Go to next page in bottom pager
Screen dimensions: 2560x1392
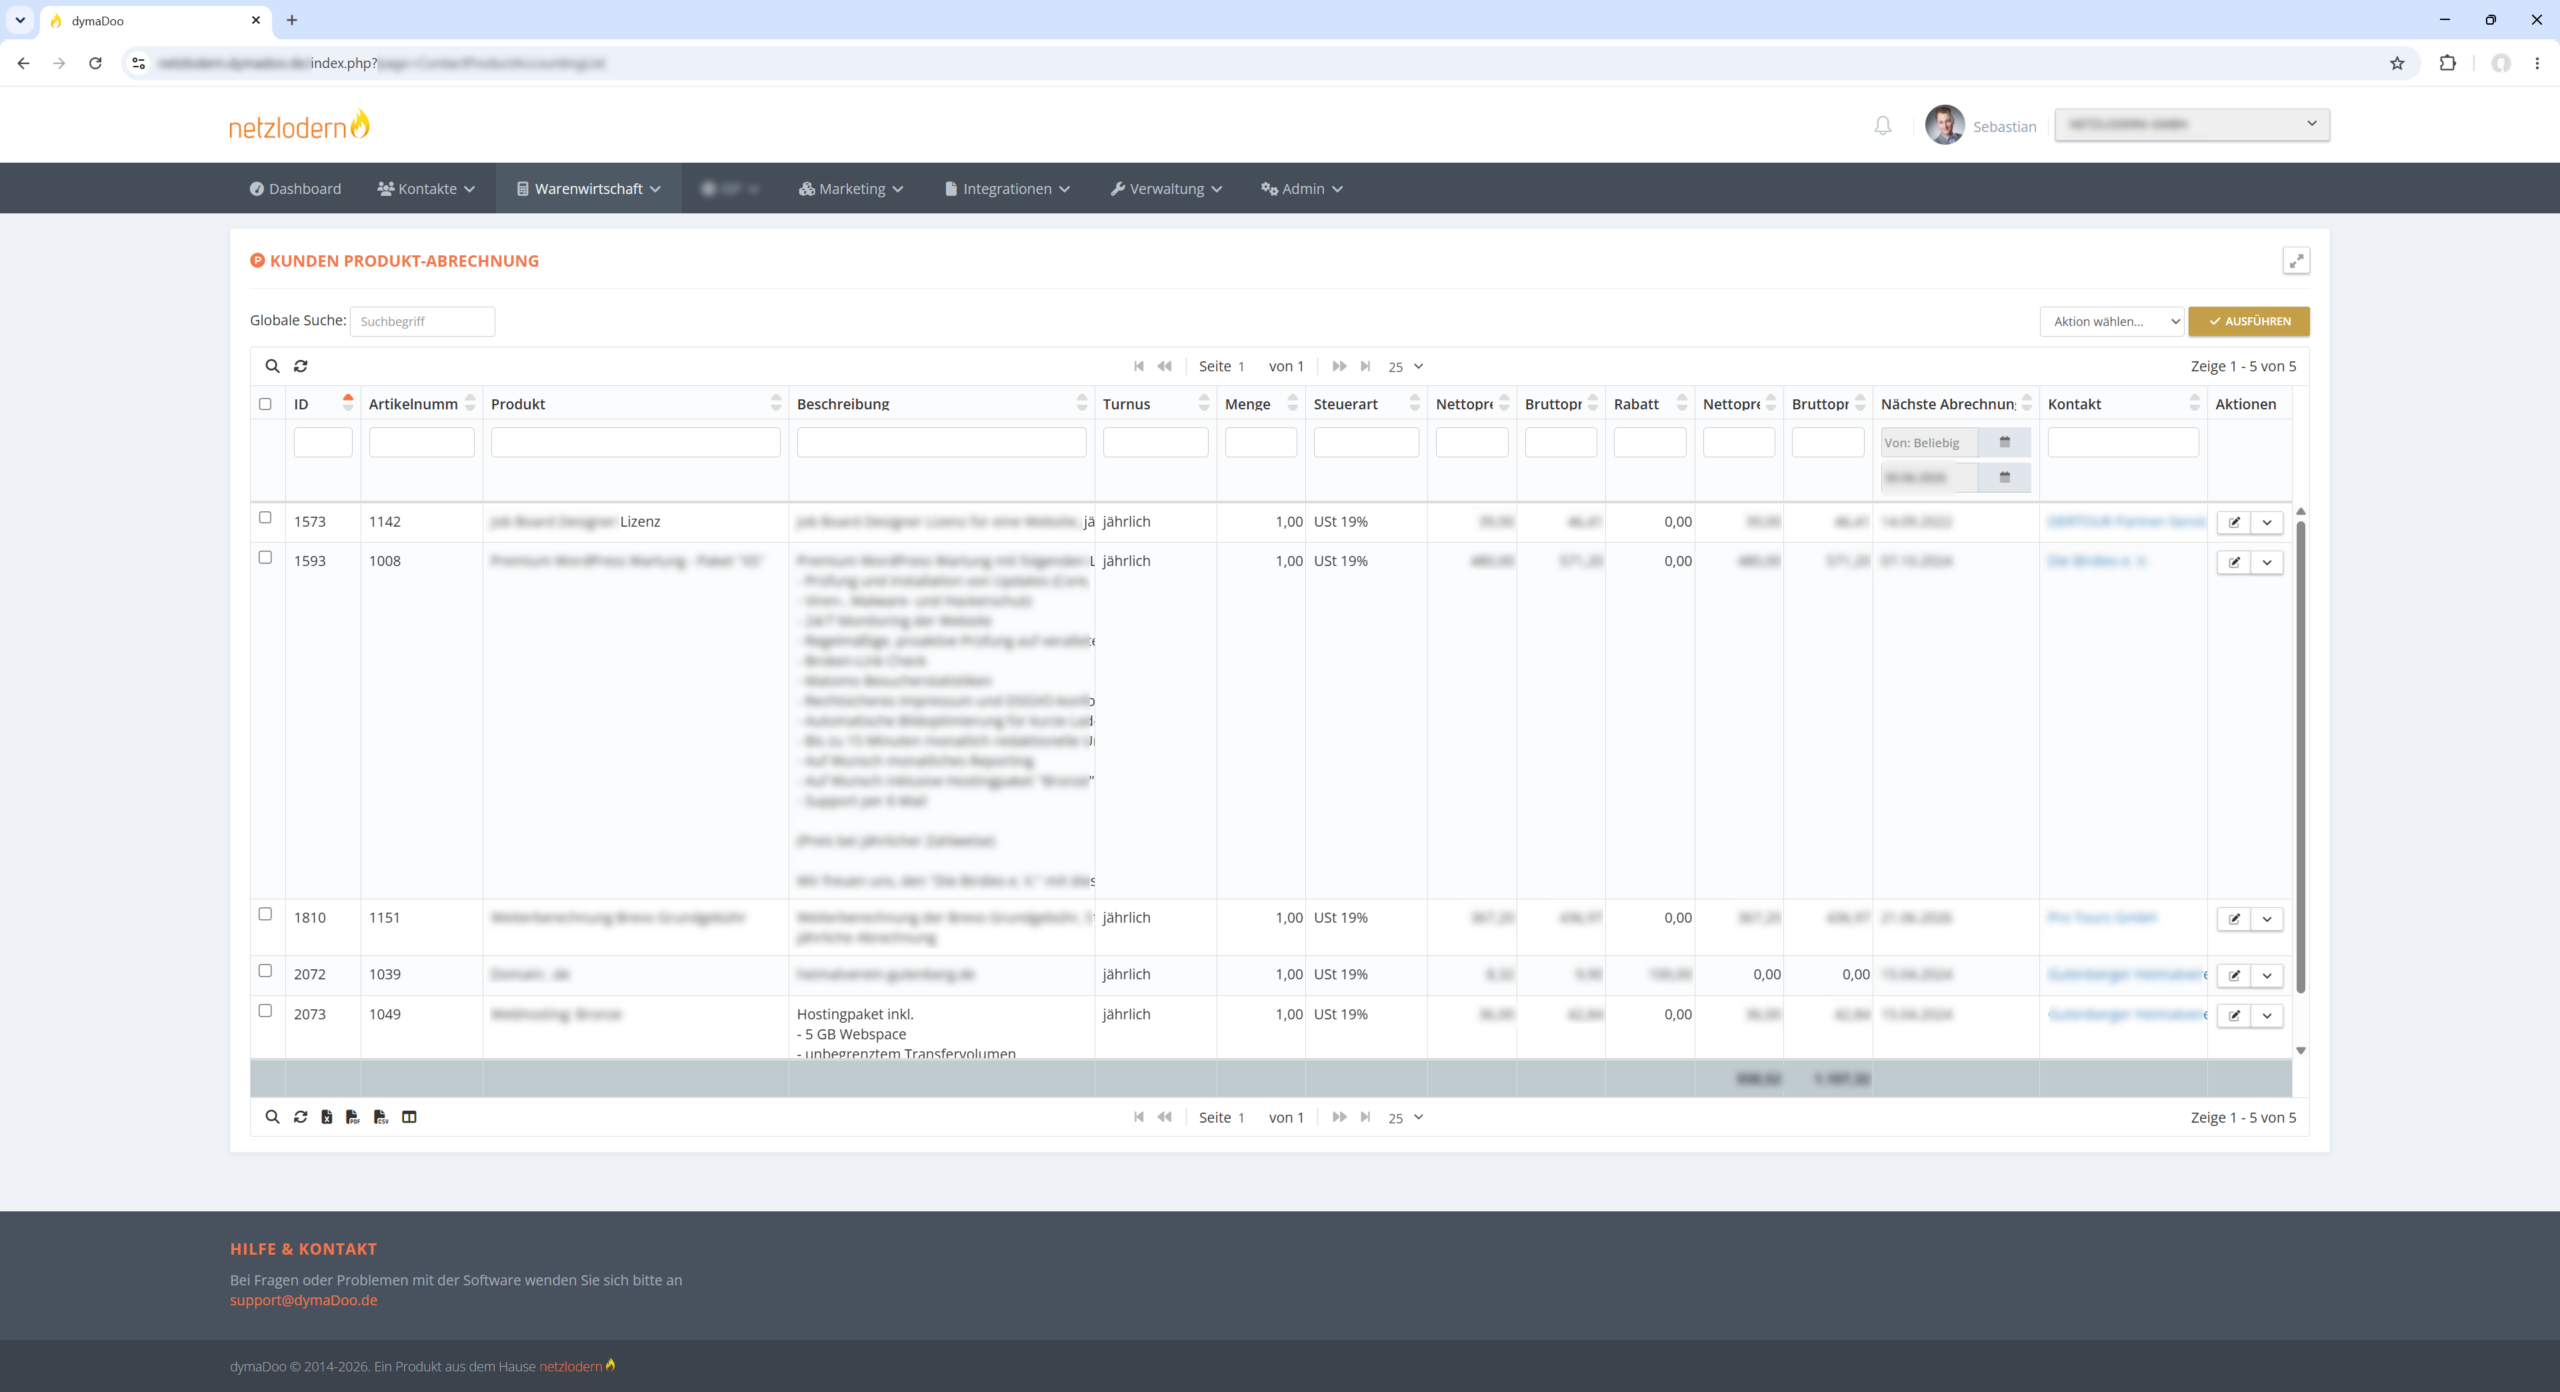[x=1339, y=1117]
